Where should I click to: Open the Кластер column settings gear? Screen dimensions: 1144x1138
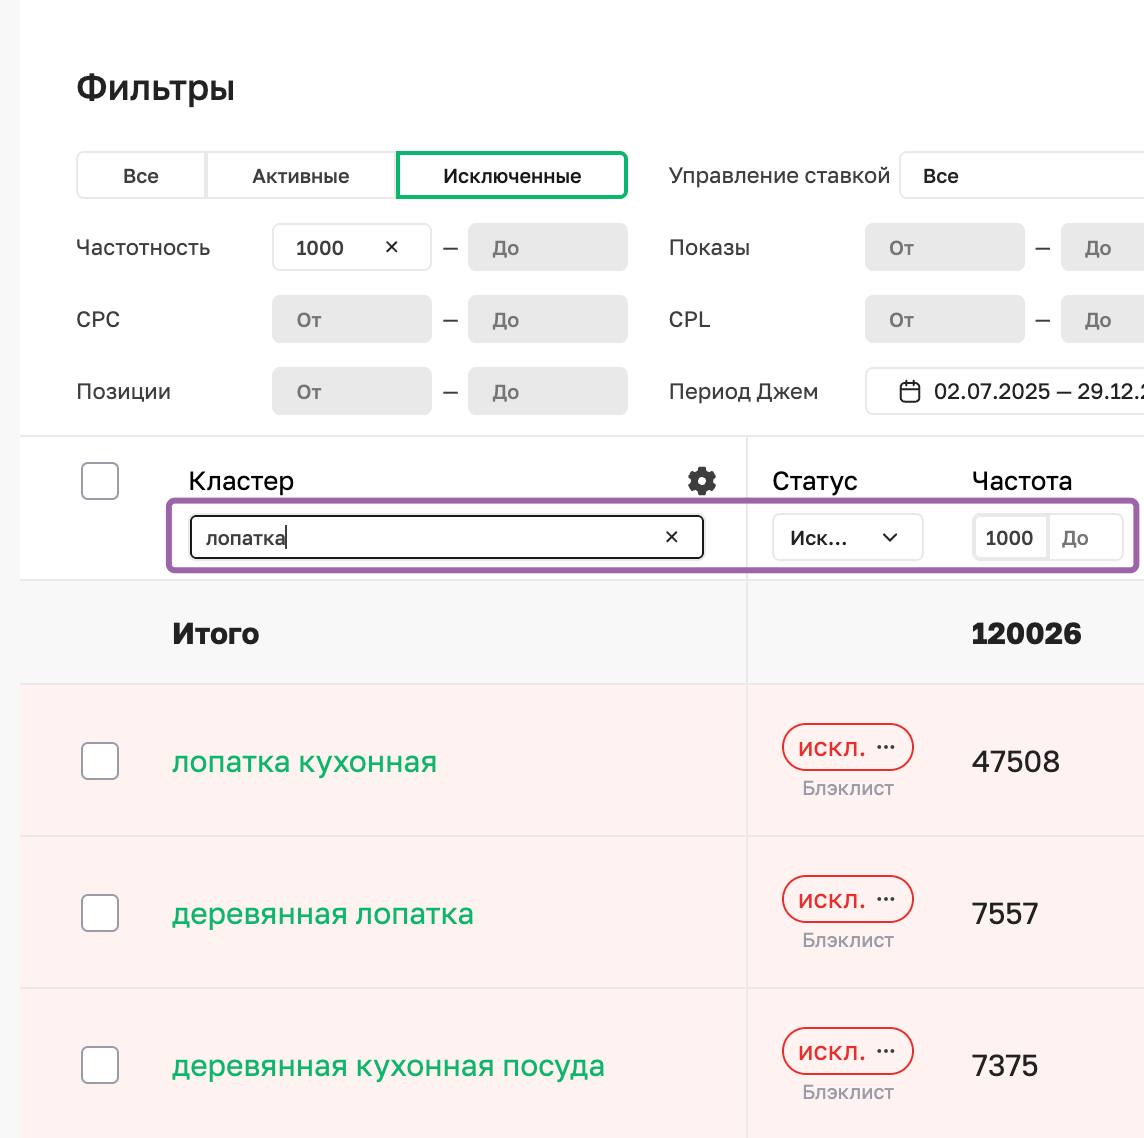[702, 481]
